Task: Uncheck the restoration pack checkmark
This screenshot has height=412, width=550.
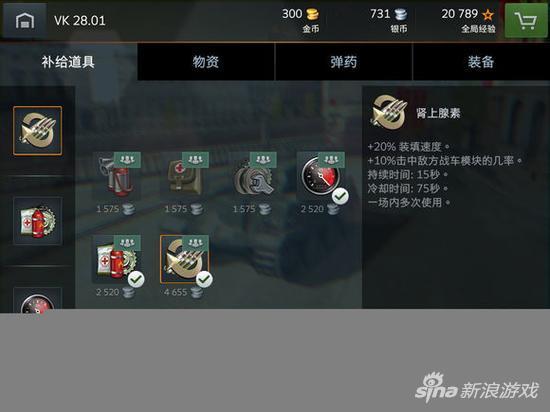Action: (136, 279)
